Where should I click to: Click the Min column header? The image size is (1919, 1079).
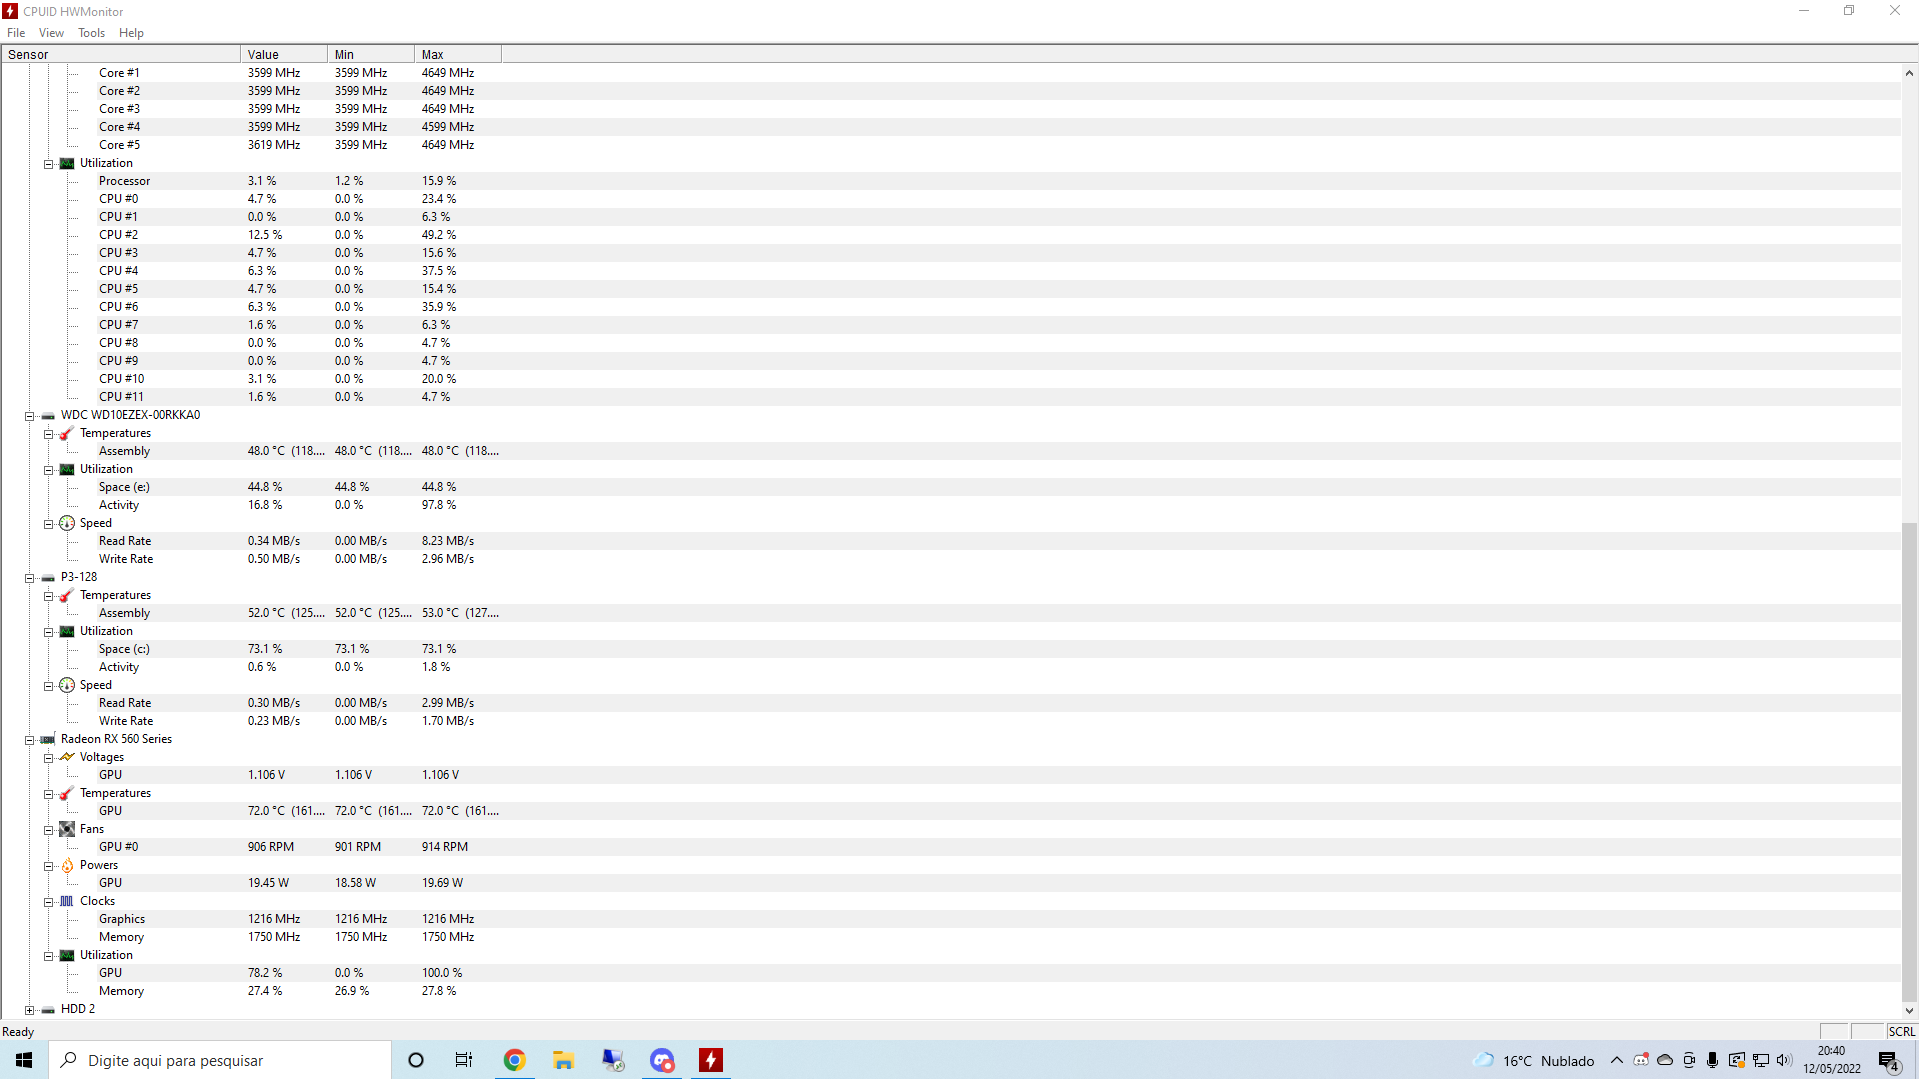pyautogui.click(x=371, y=54)
